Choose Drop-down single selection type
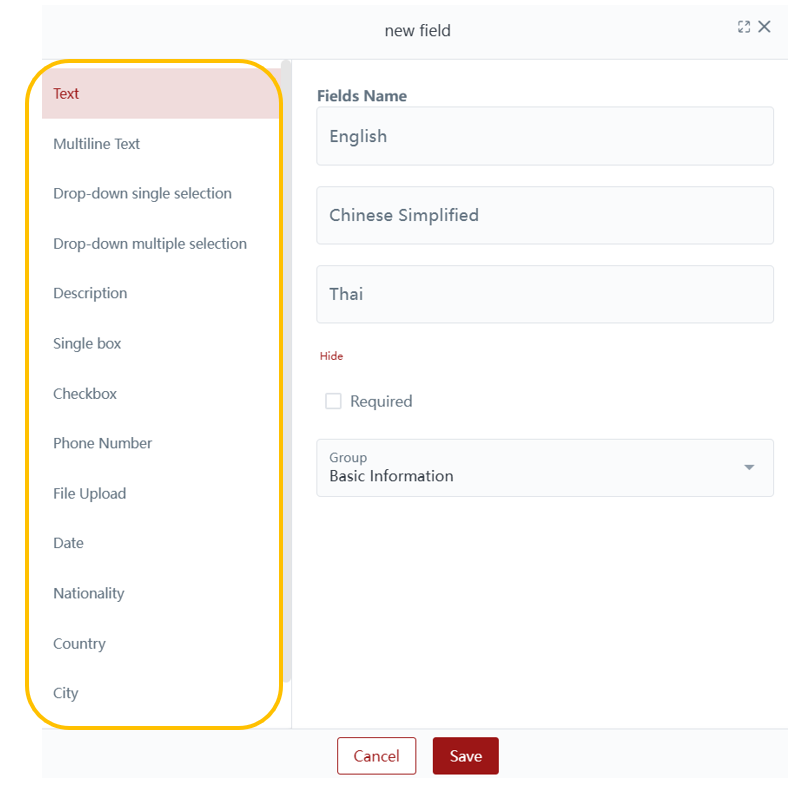799x790 pixels. (x=142, y=194)
